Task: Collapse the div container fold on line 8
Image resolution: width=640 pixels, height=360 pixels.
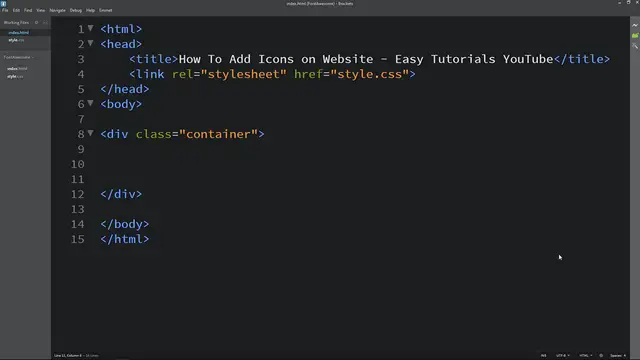Action: (91, 133)
